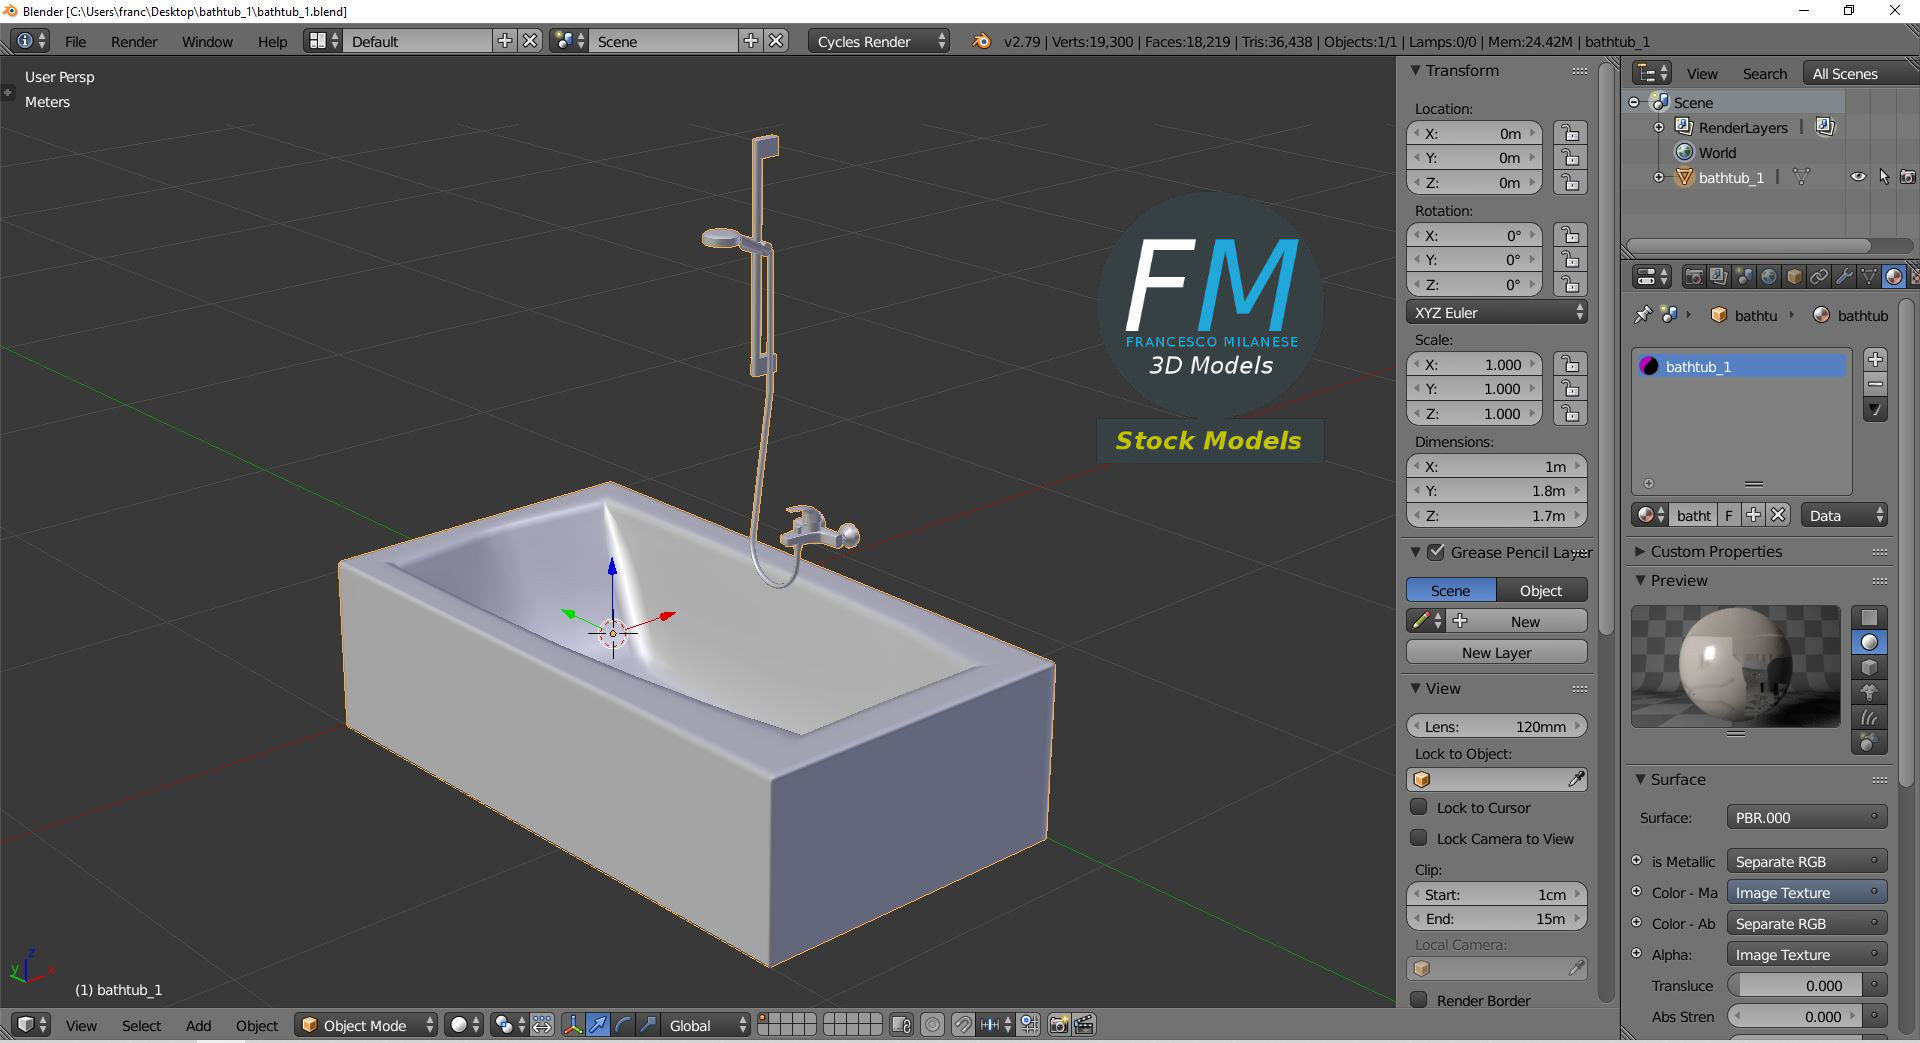Select the Object grease pencil source button
Screen dimensions: 1920x1043
tap(1541, 590)
